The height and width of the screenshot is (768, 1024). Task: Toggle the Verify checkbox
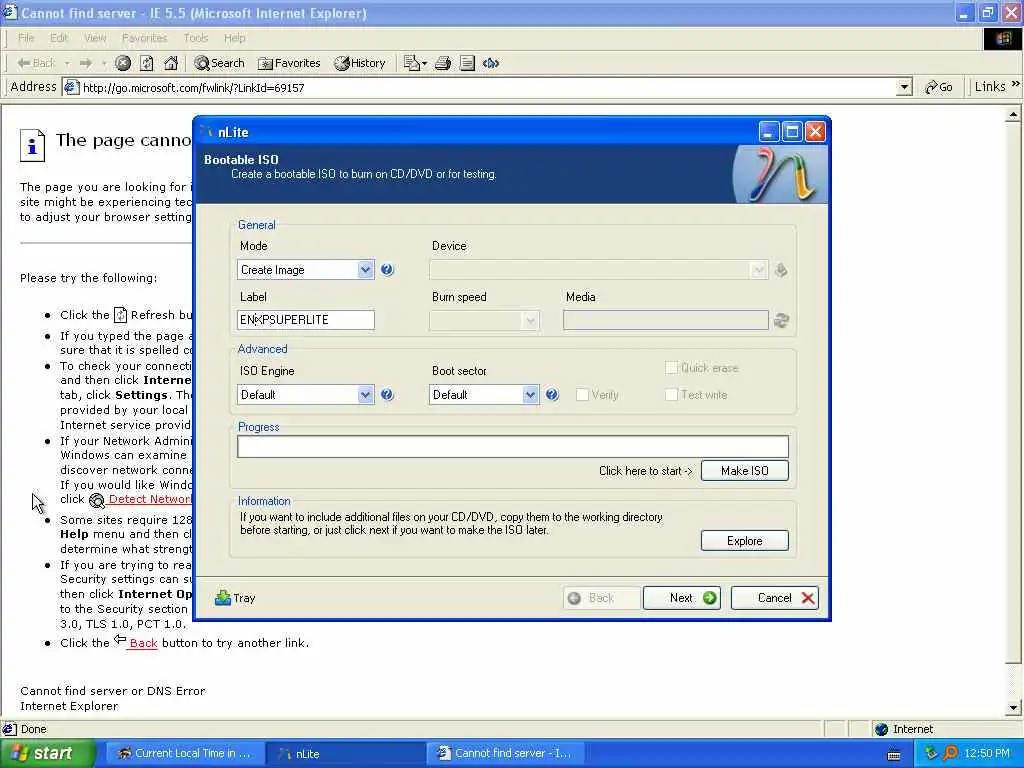[x=582, y=394]
